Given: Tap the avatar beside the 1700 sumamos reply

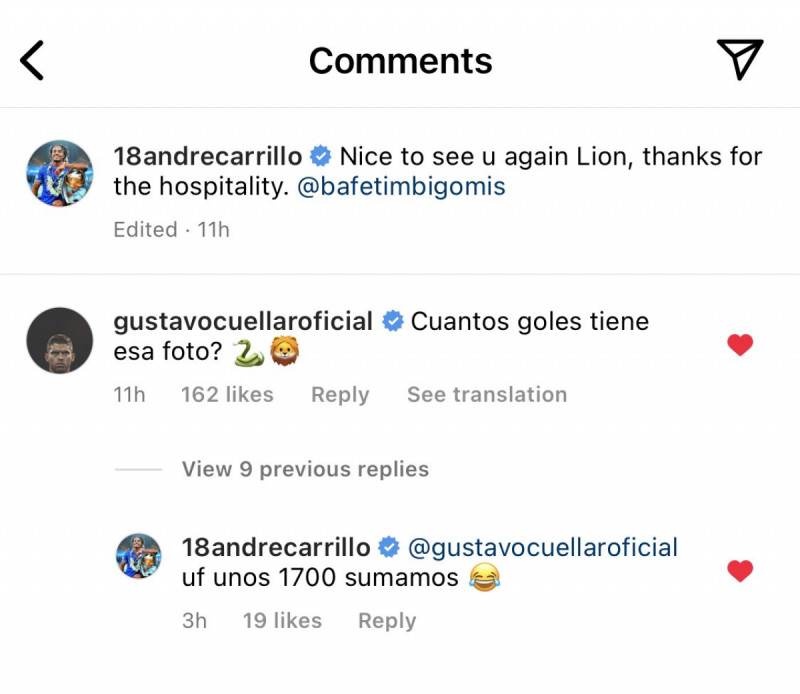Looking at the screenshot, I should [x=138, y=556].
